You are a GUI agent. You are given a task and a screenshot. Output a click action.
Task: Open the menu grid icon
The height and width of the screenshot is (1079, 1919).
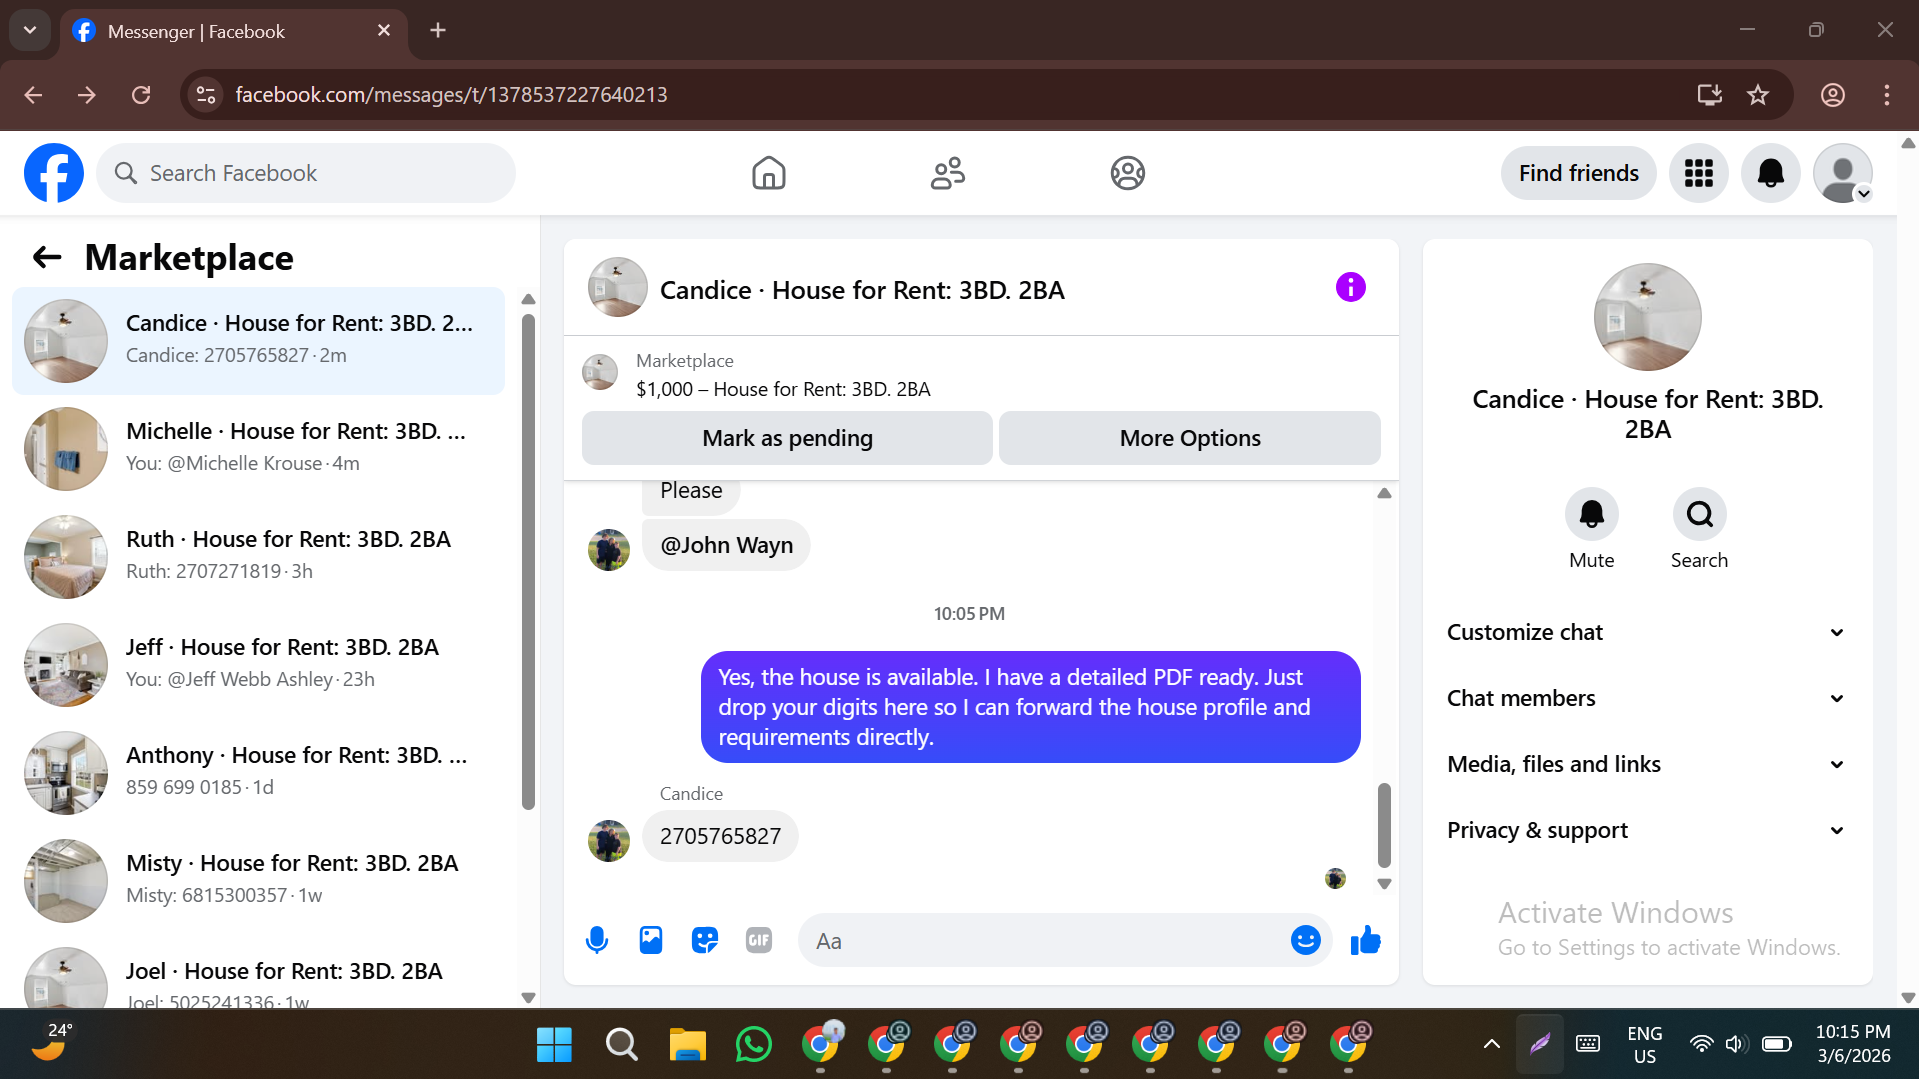[x=1698, y=173]
